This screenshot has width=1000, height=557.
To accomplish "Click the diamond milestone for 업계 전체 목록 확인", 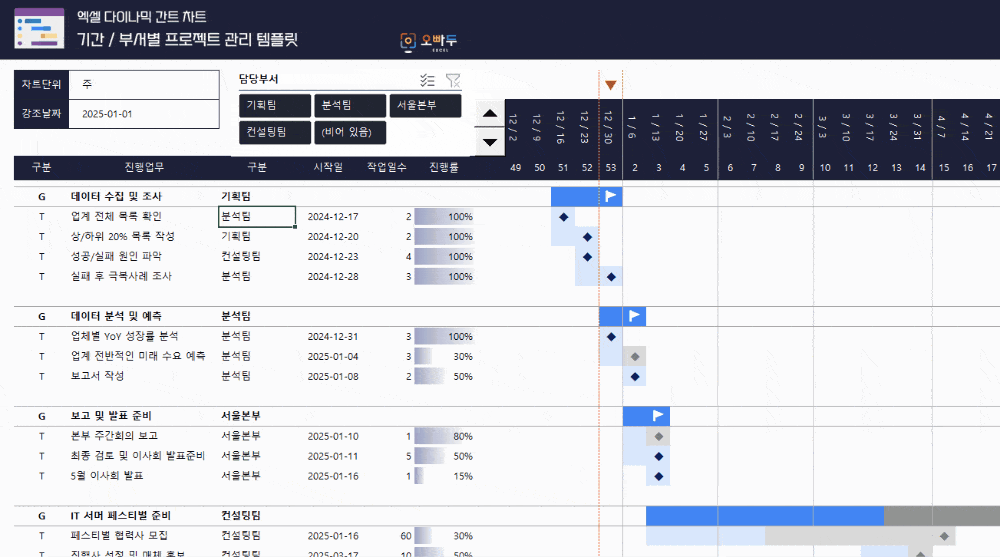I will [x=563, y=216].
